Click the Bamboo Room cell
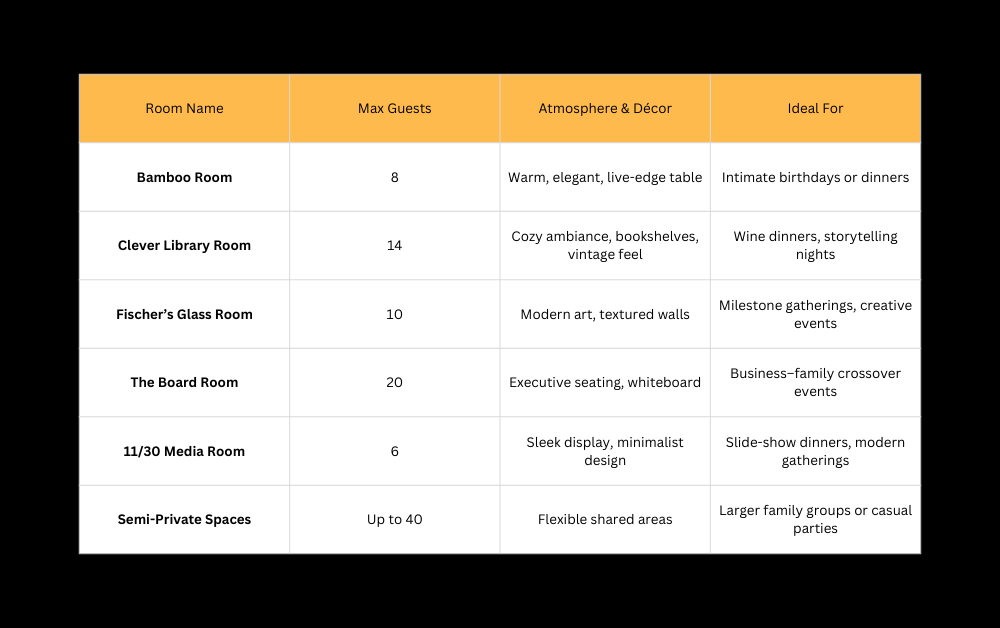Image resolution: width=1000 pixels, height=628 pixels. pos(184,177)
